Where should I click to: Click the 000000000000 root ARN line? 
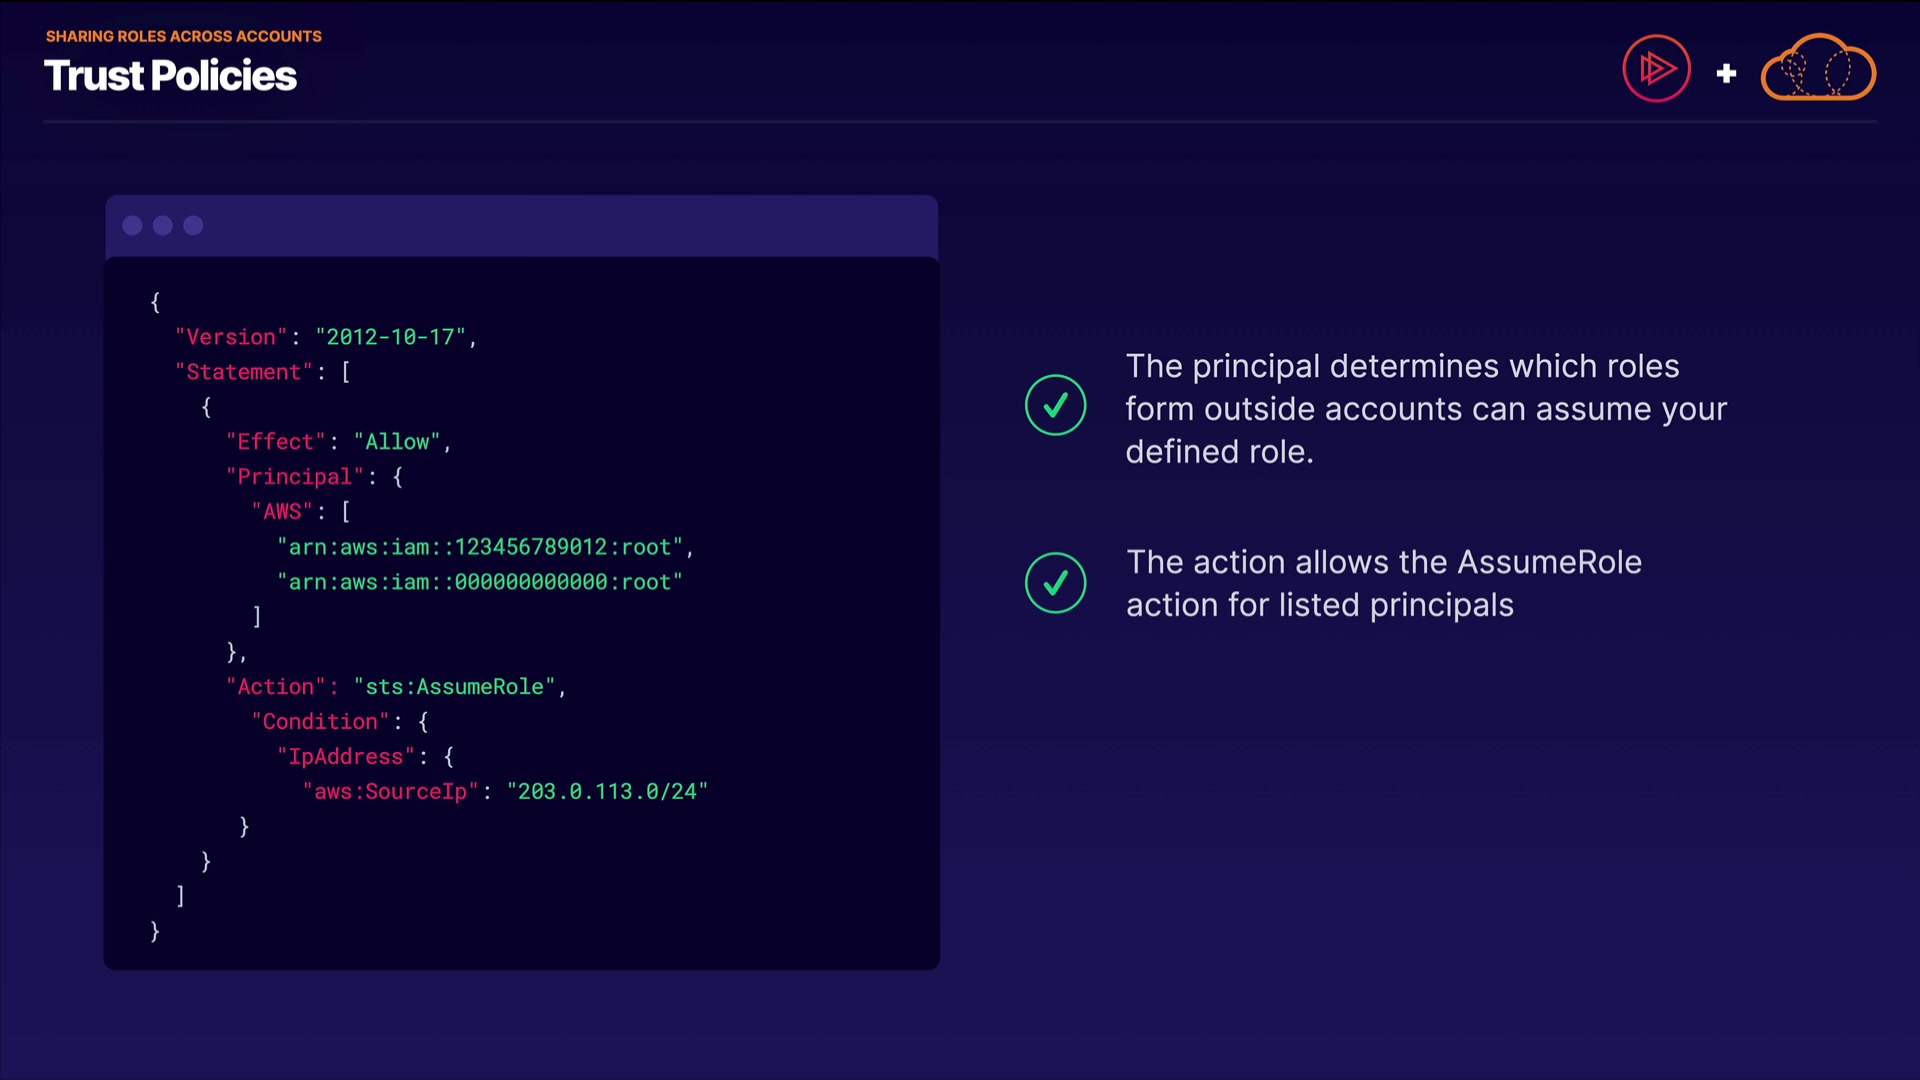tap(480, 582)
